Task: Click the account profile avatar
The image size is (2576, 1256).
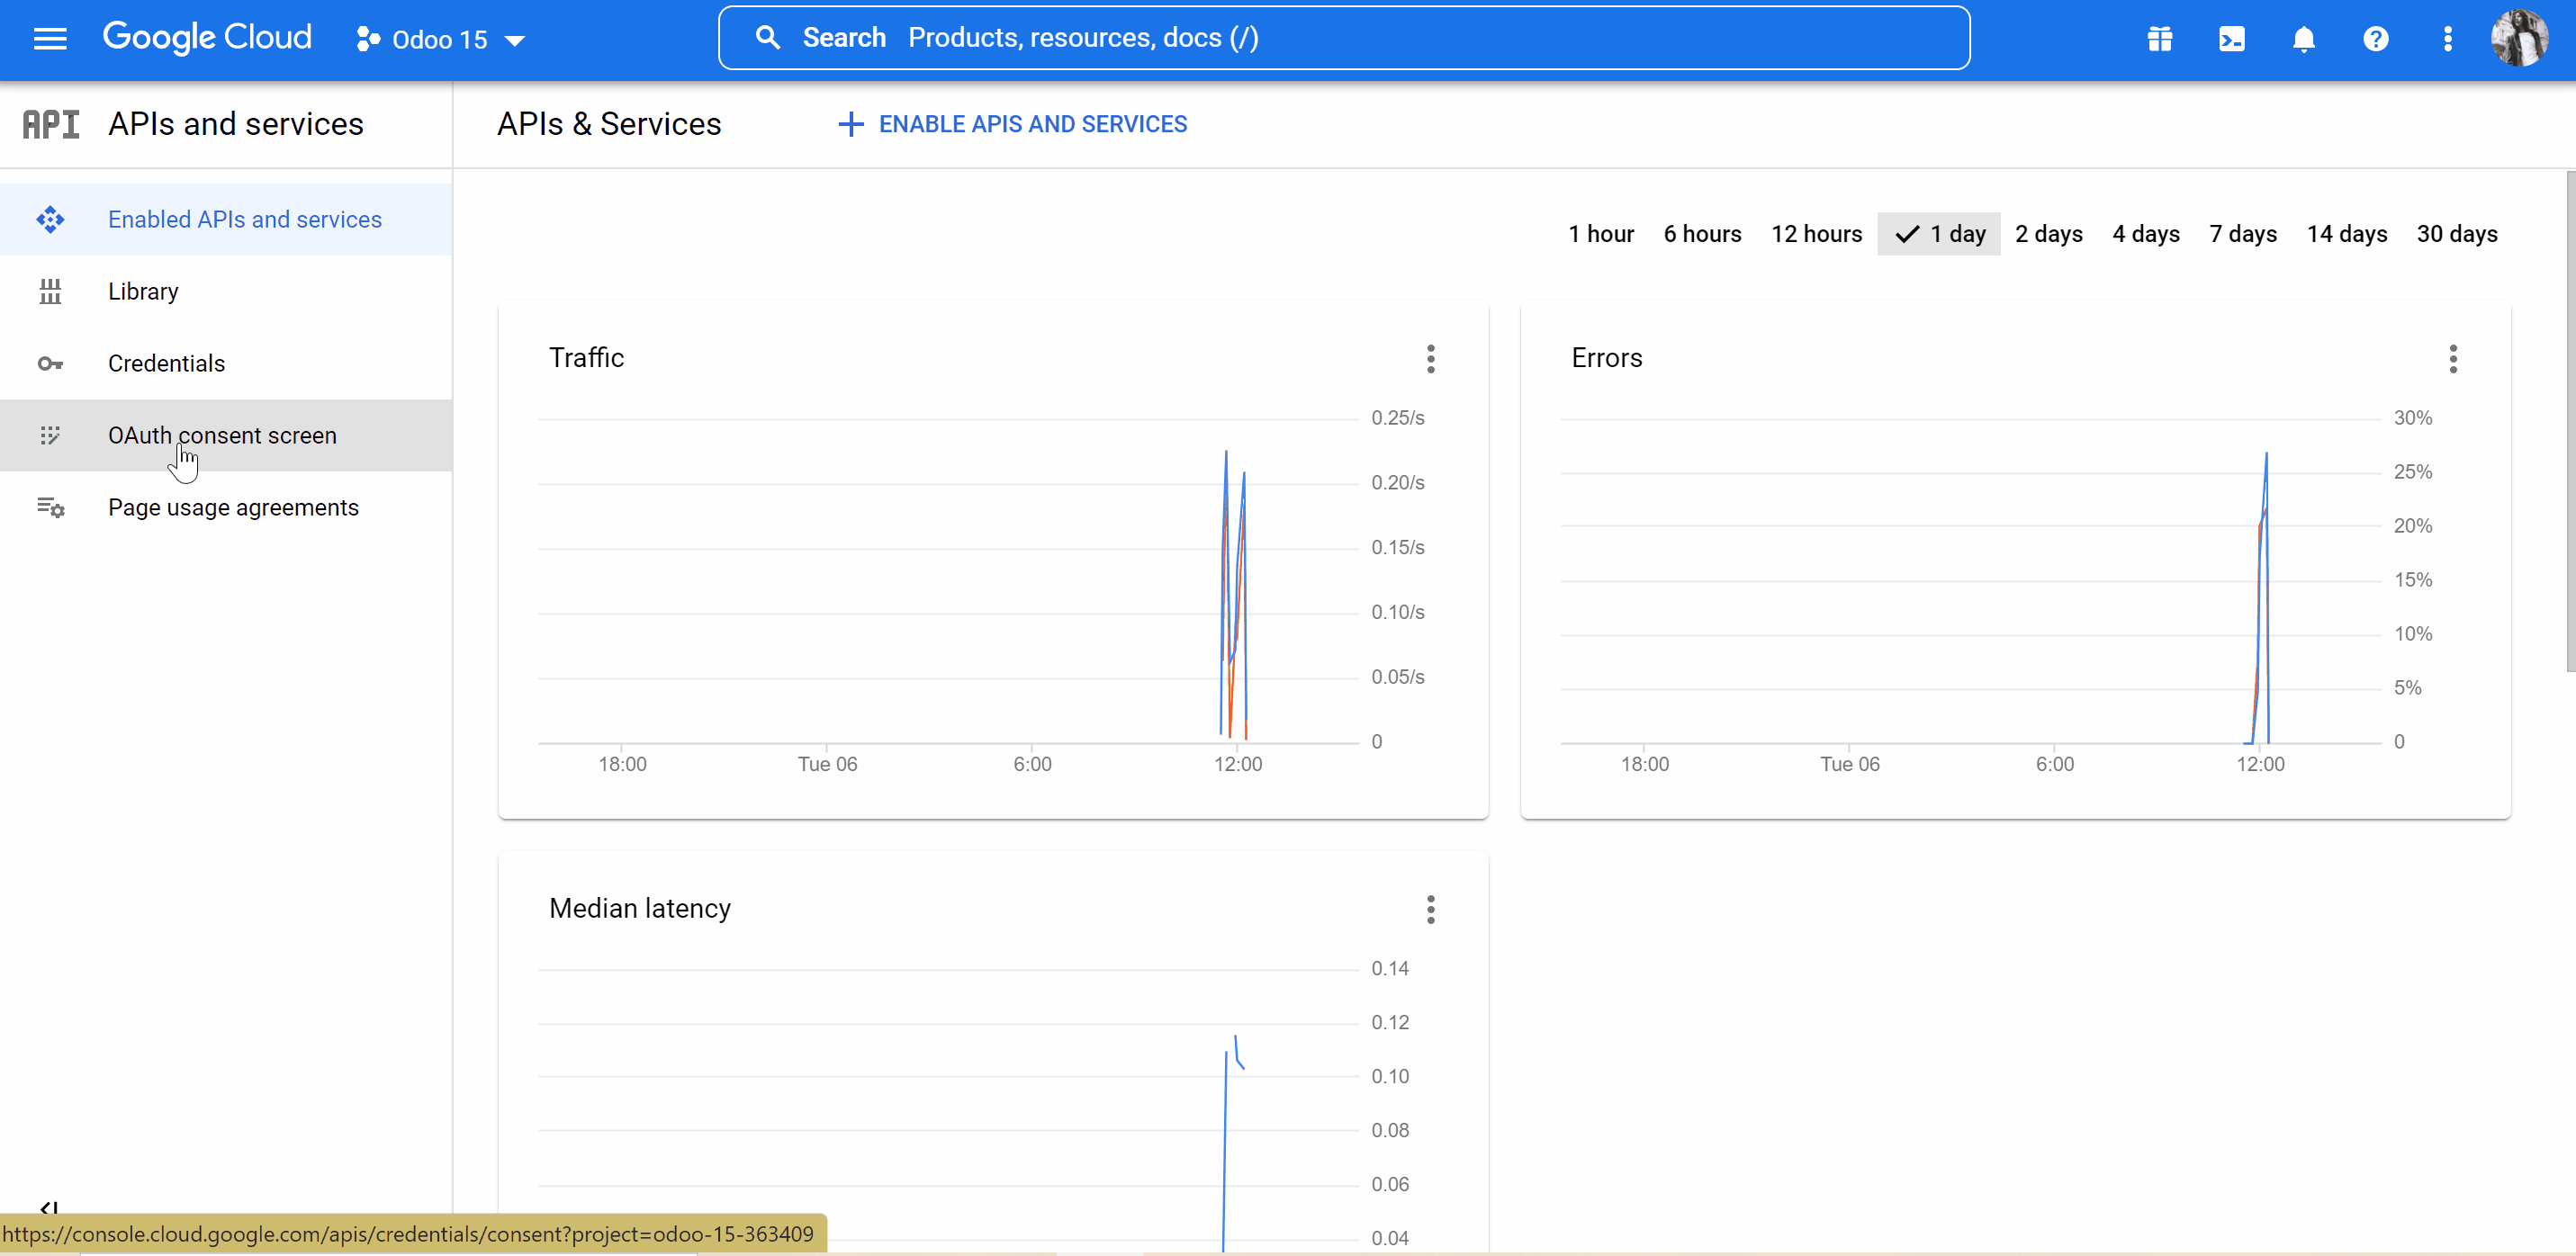Action: pyautogui.click(x=2519, y=39)
